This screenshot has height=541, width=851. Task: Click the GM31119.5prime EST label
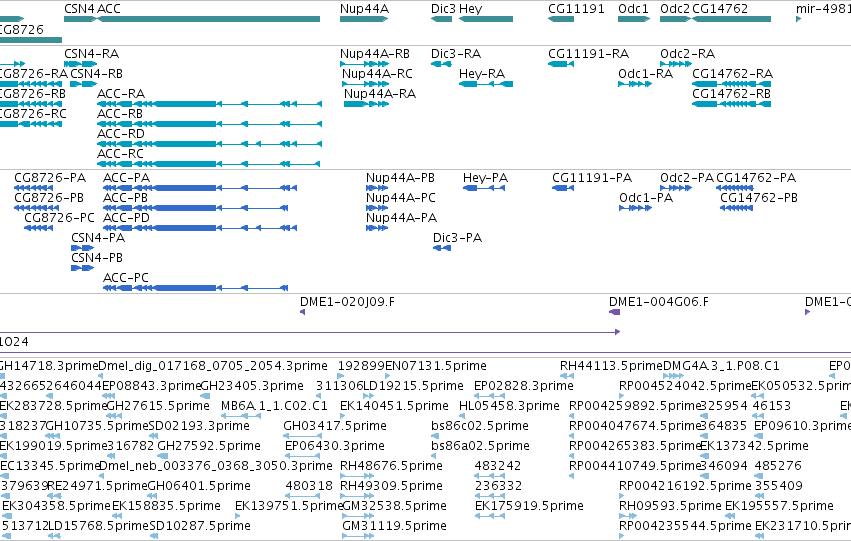[395, 526]
